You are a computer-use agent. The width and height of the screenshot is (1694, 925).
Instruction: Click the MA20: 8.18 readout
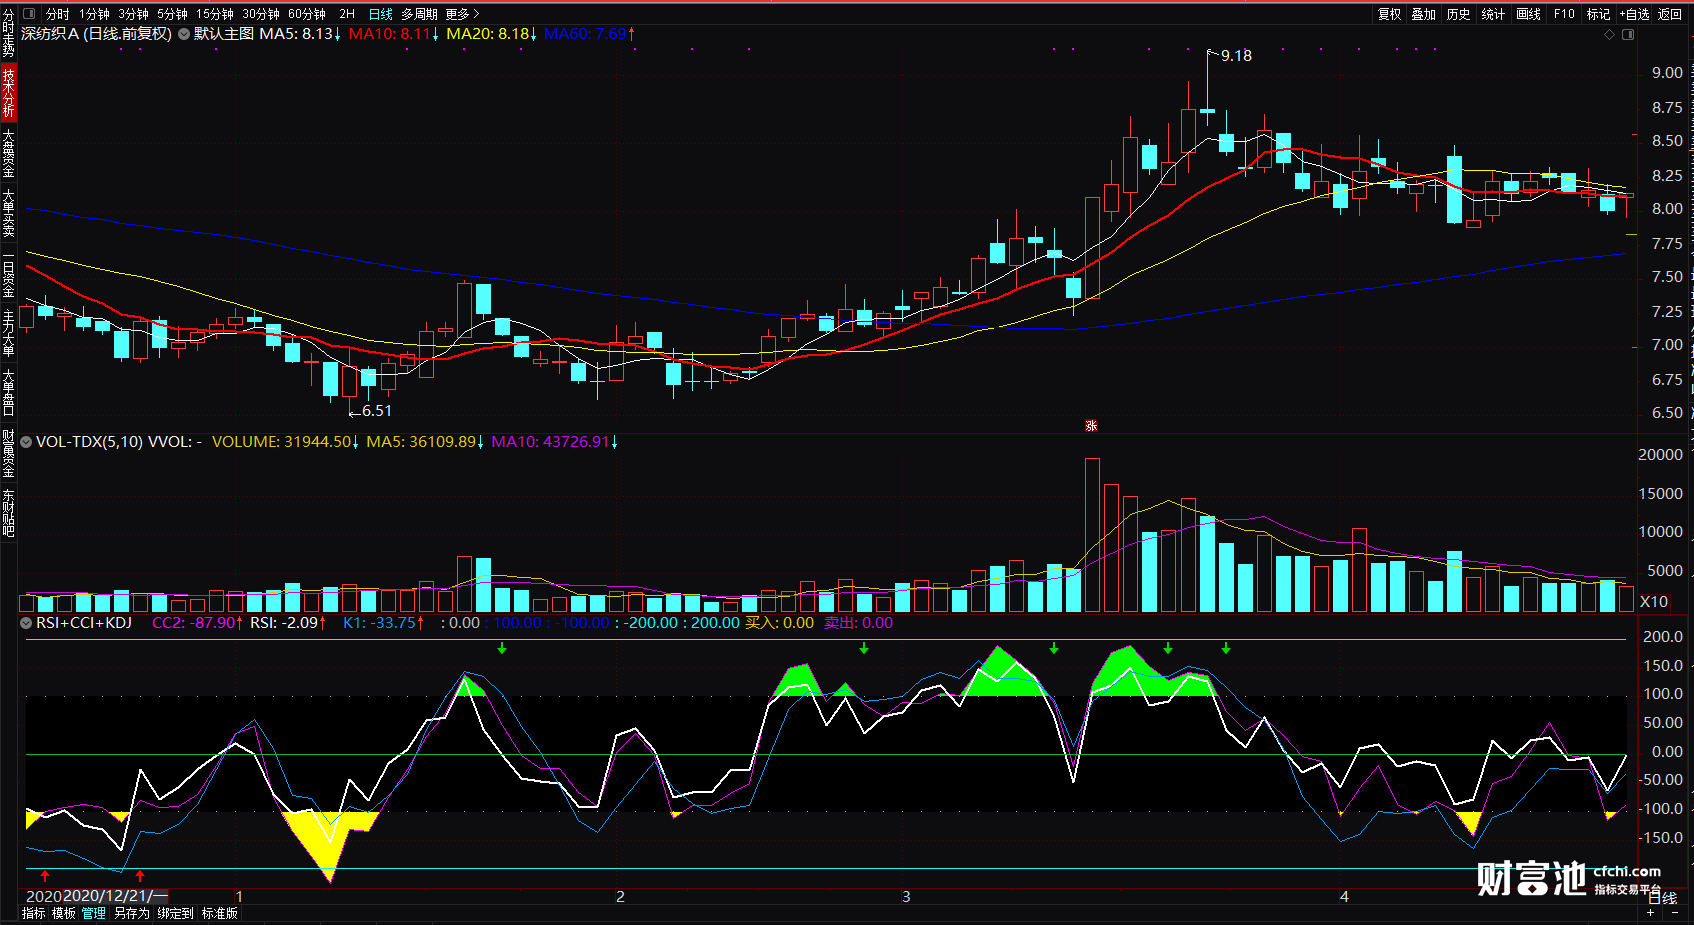(492, 34)
